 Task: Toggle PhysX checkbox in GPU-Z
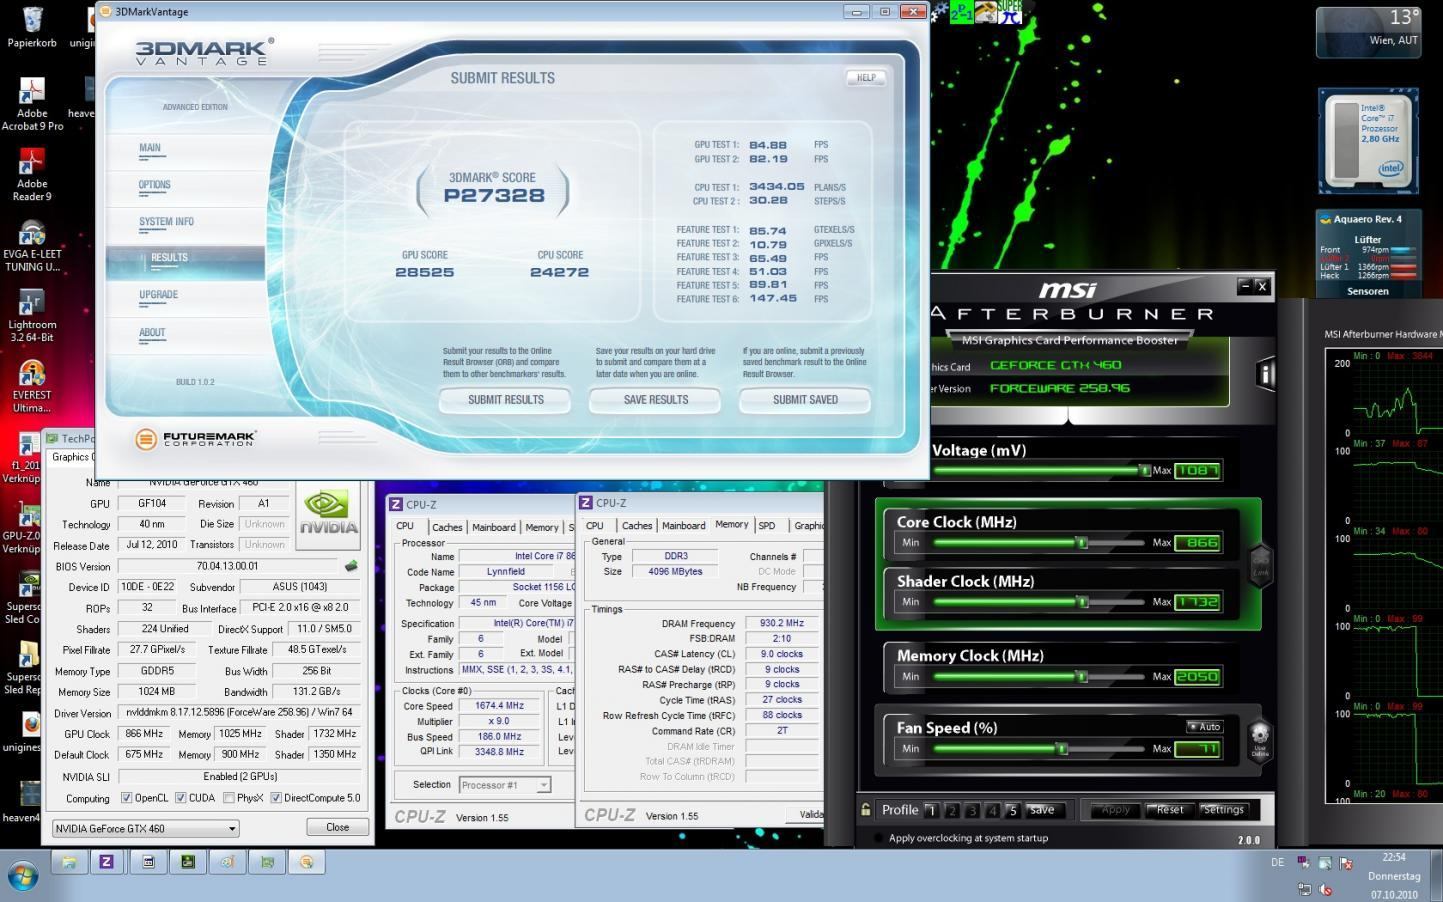pyautogui.click(x=229, y=798)
